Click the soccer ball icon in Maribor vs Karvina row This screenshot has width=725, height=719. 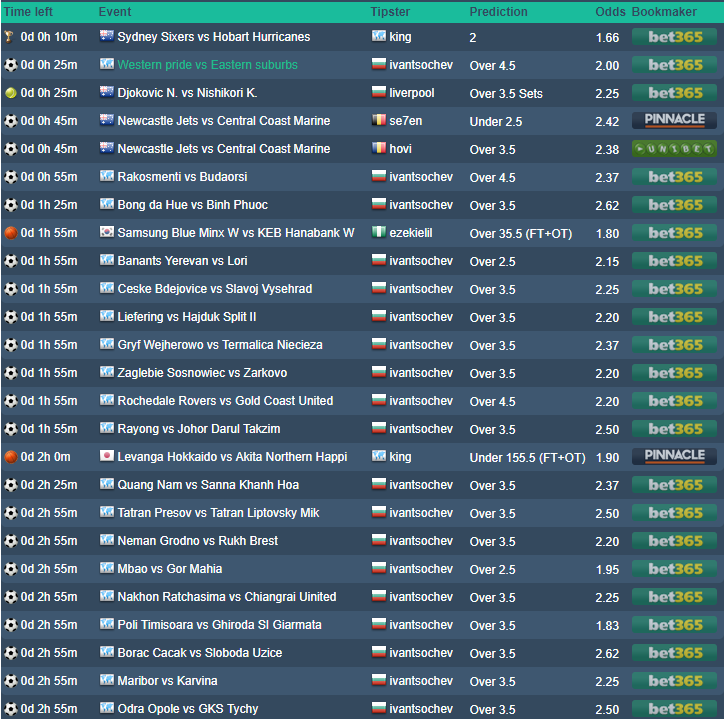pyautogui.click(x=11, y=681)
